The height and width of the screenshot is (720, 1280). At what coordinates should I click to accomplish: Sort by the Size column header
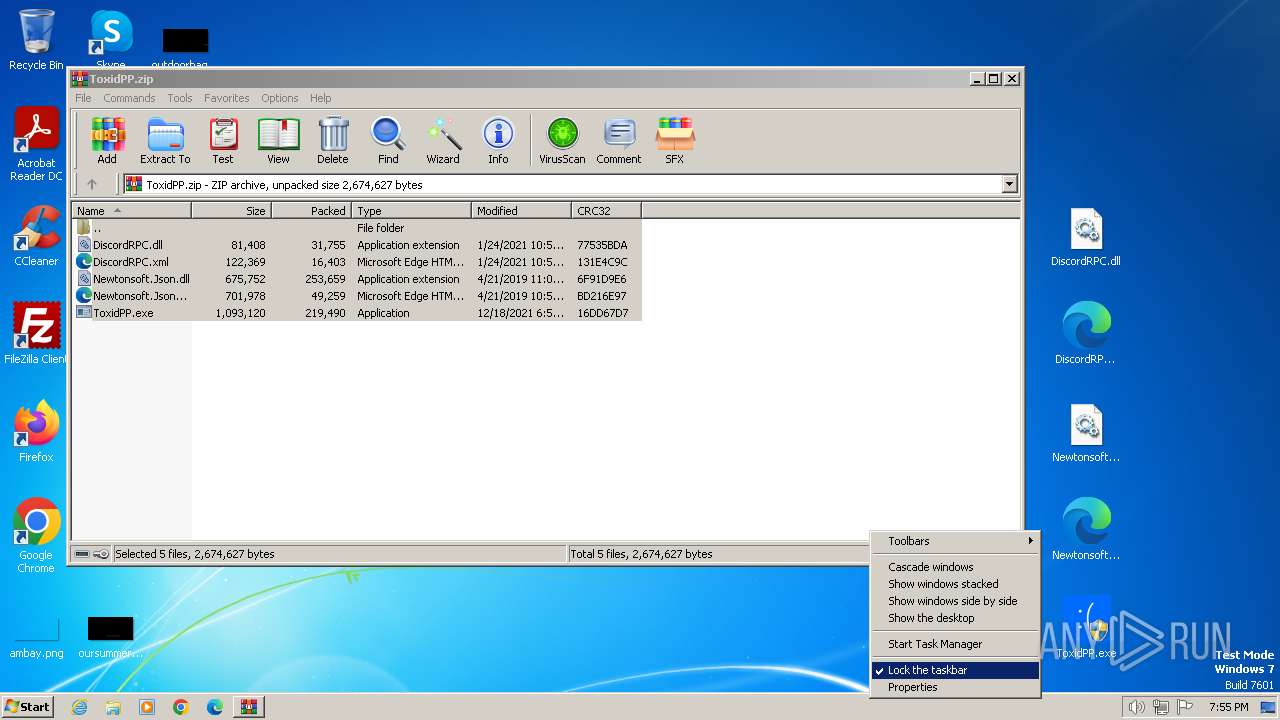pos(231,211)
